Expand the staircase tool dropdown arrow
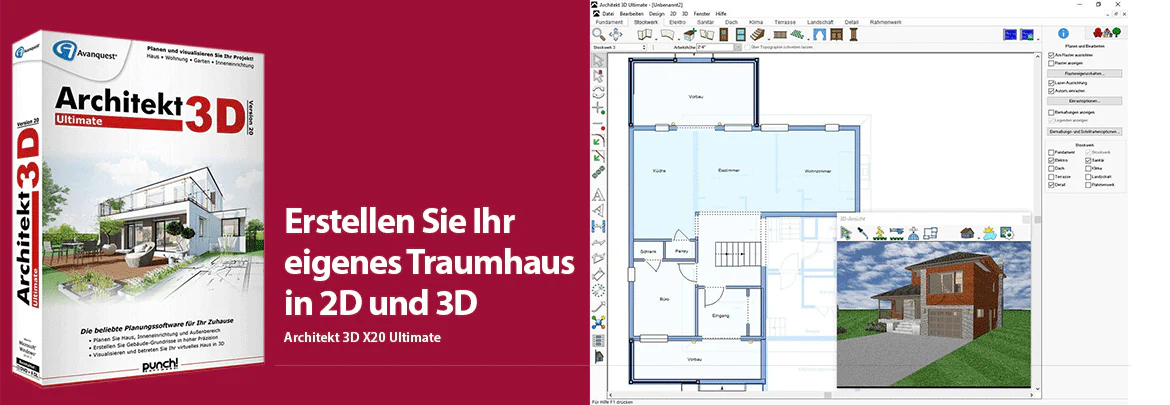Screen dimensions: 1170x405 coord(769,39)
